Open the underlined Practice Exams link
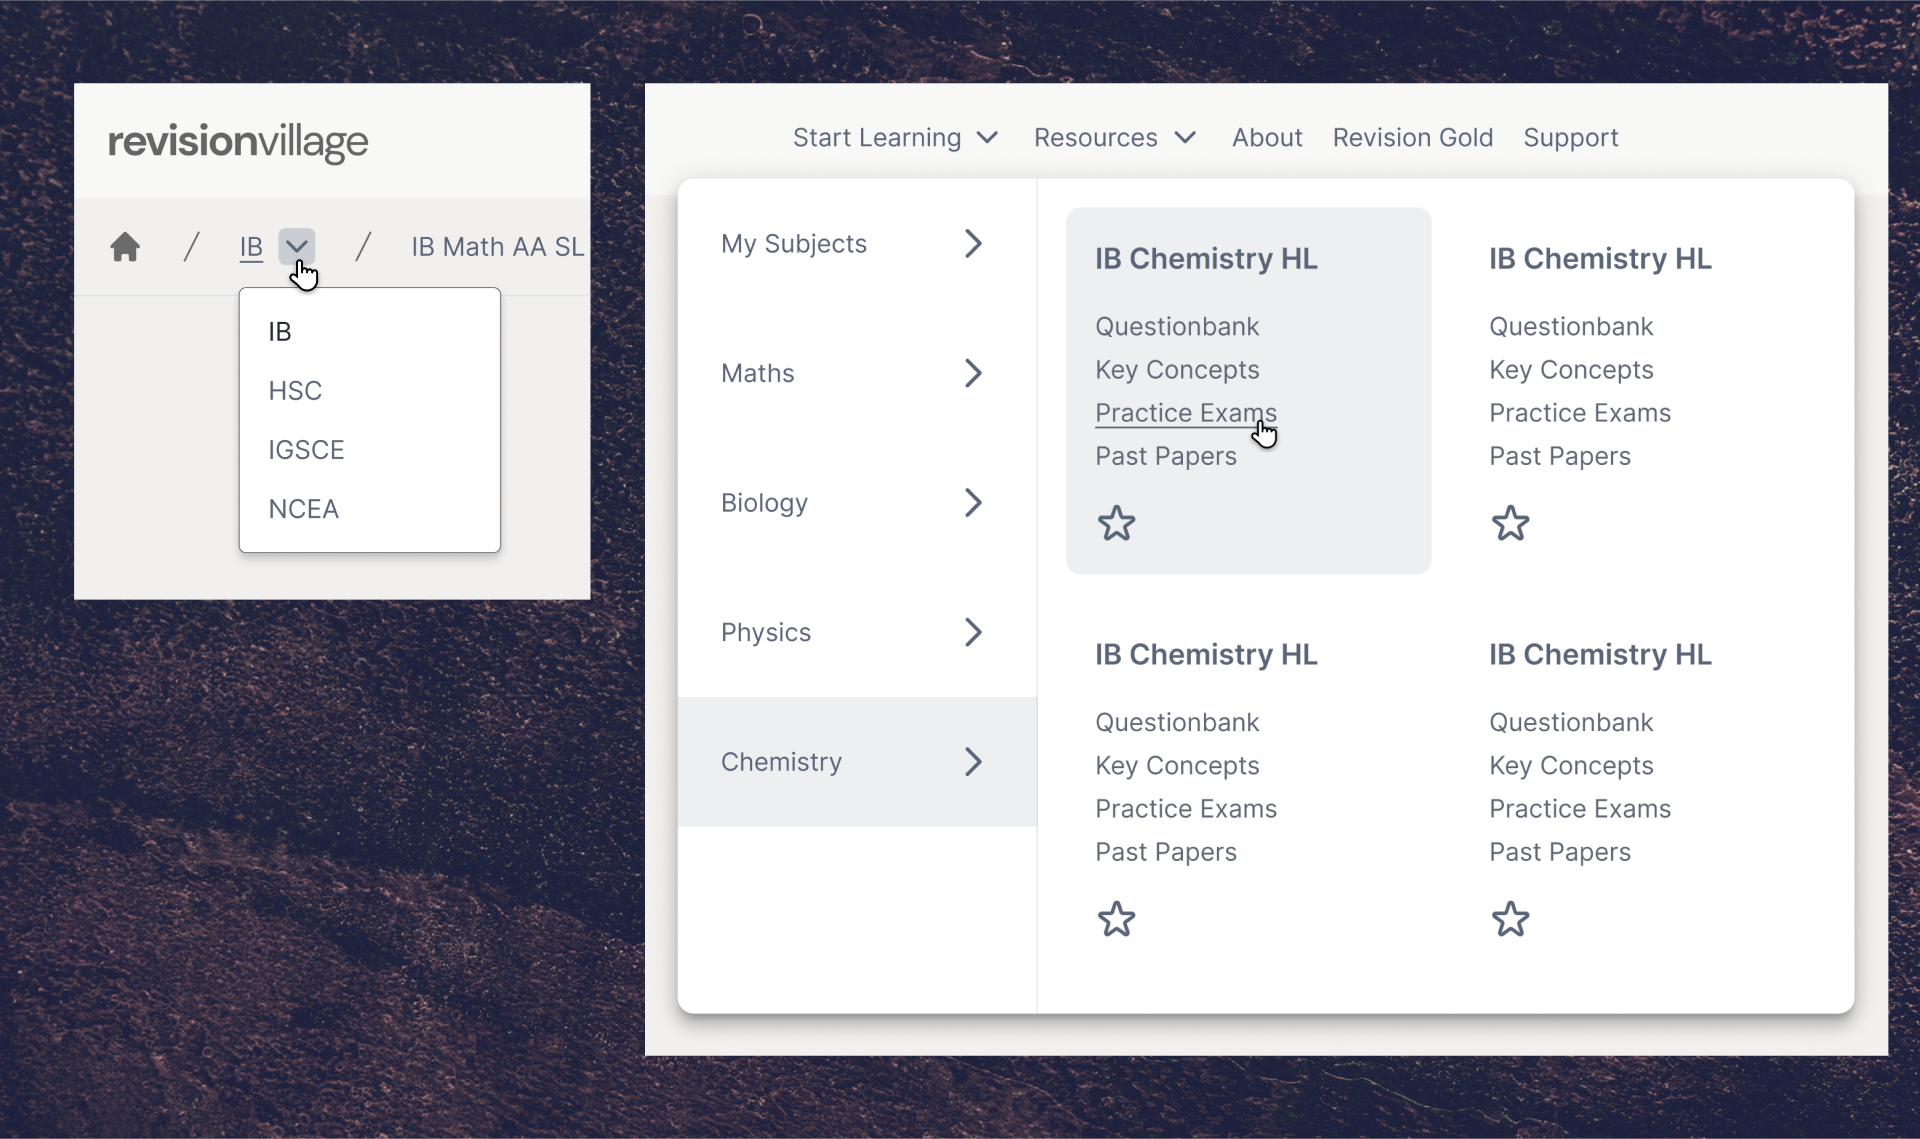The height and width of the screenshot is (1139, 1920). coord(1185,413)
